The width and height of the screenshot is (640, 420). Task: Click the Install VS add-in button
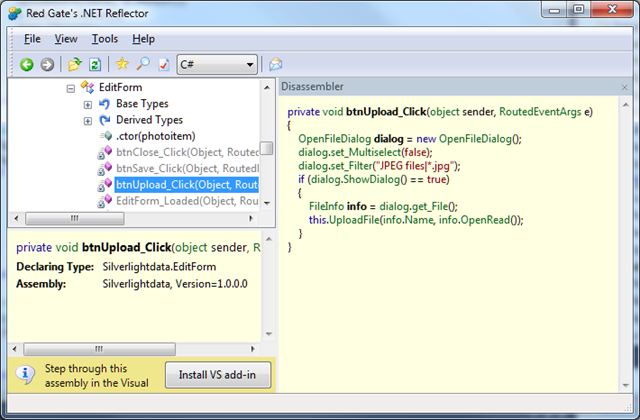click(x=218, y=375)
